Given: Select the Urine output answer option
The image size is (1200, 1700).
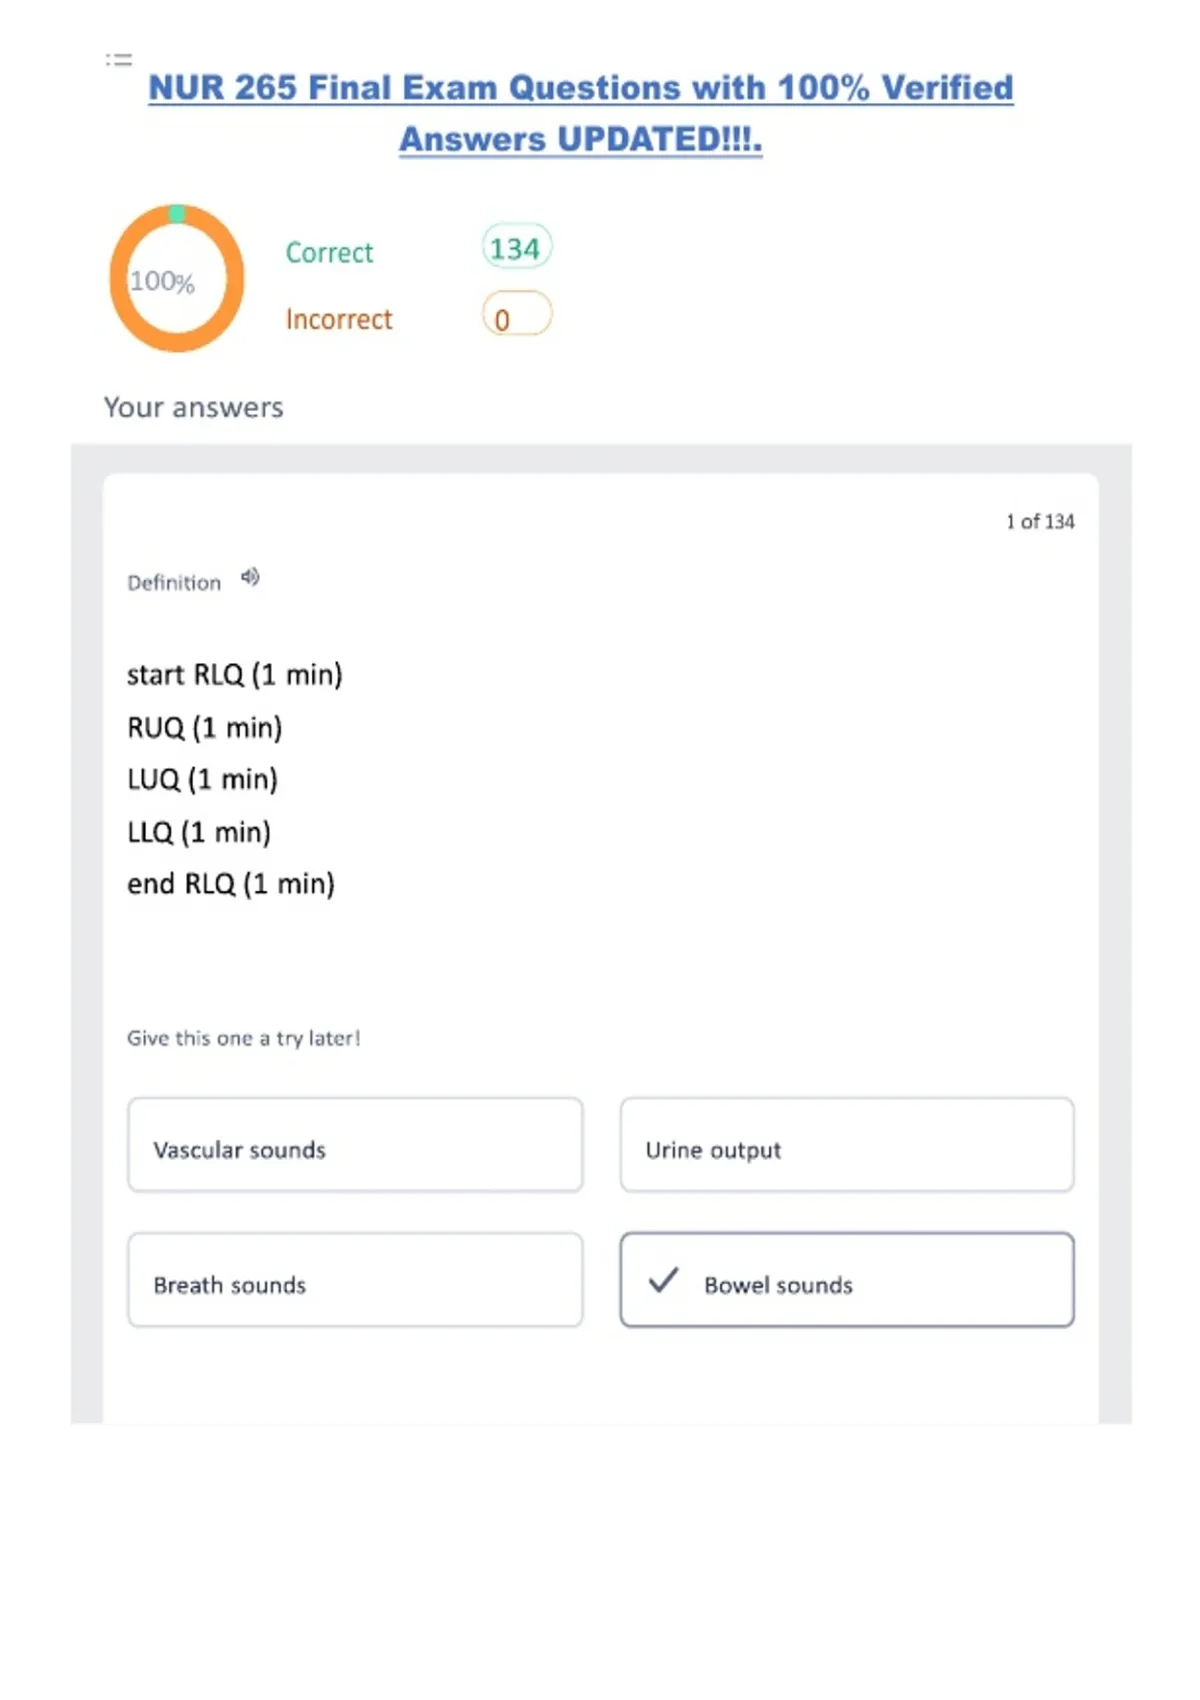Looking at the screenshot, I should (x=846, y=1146).
